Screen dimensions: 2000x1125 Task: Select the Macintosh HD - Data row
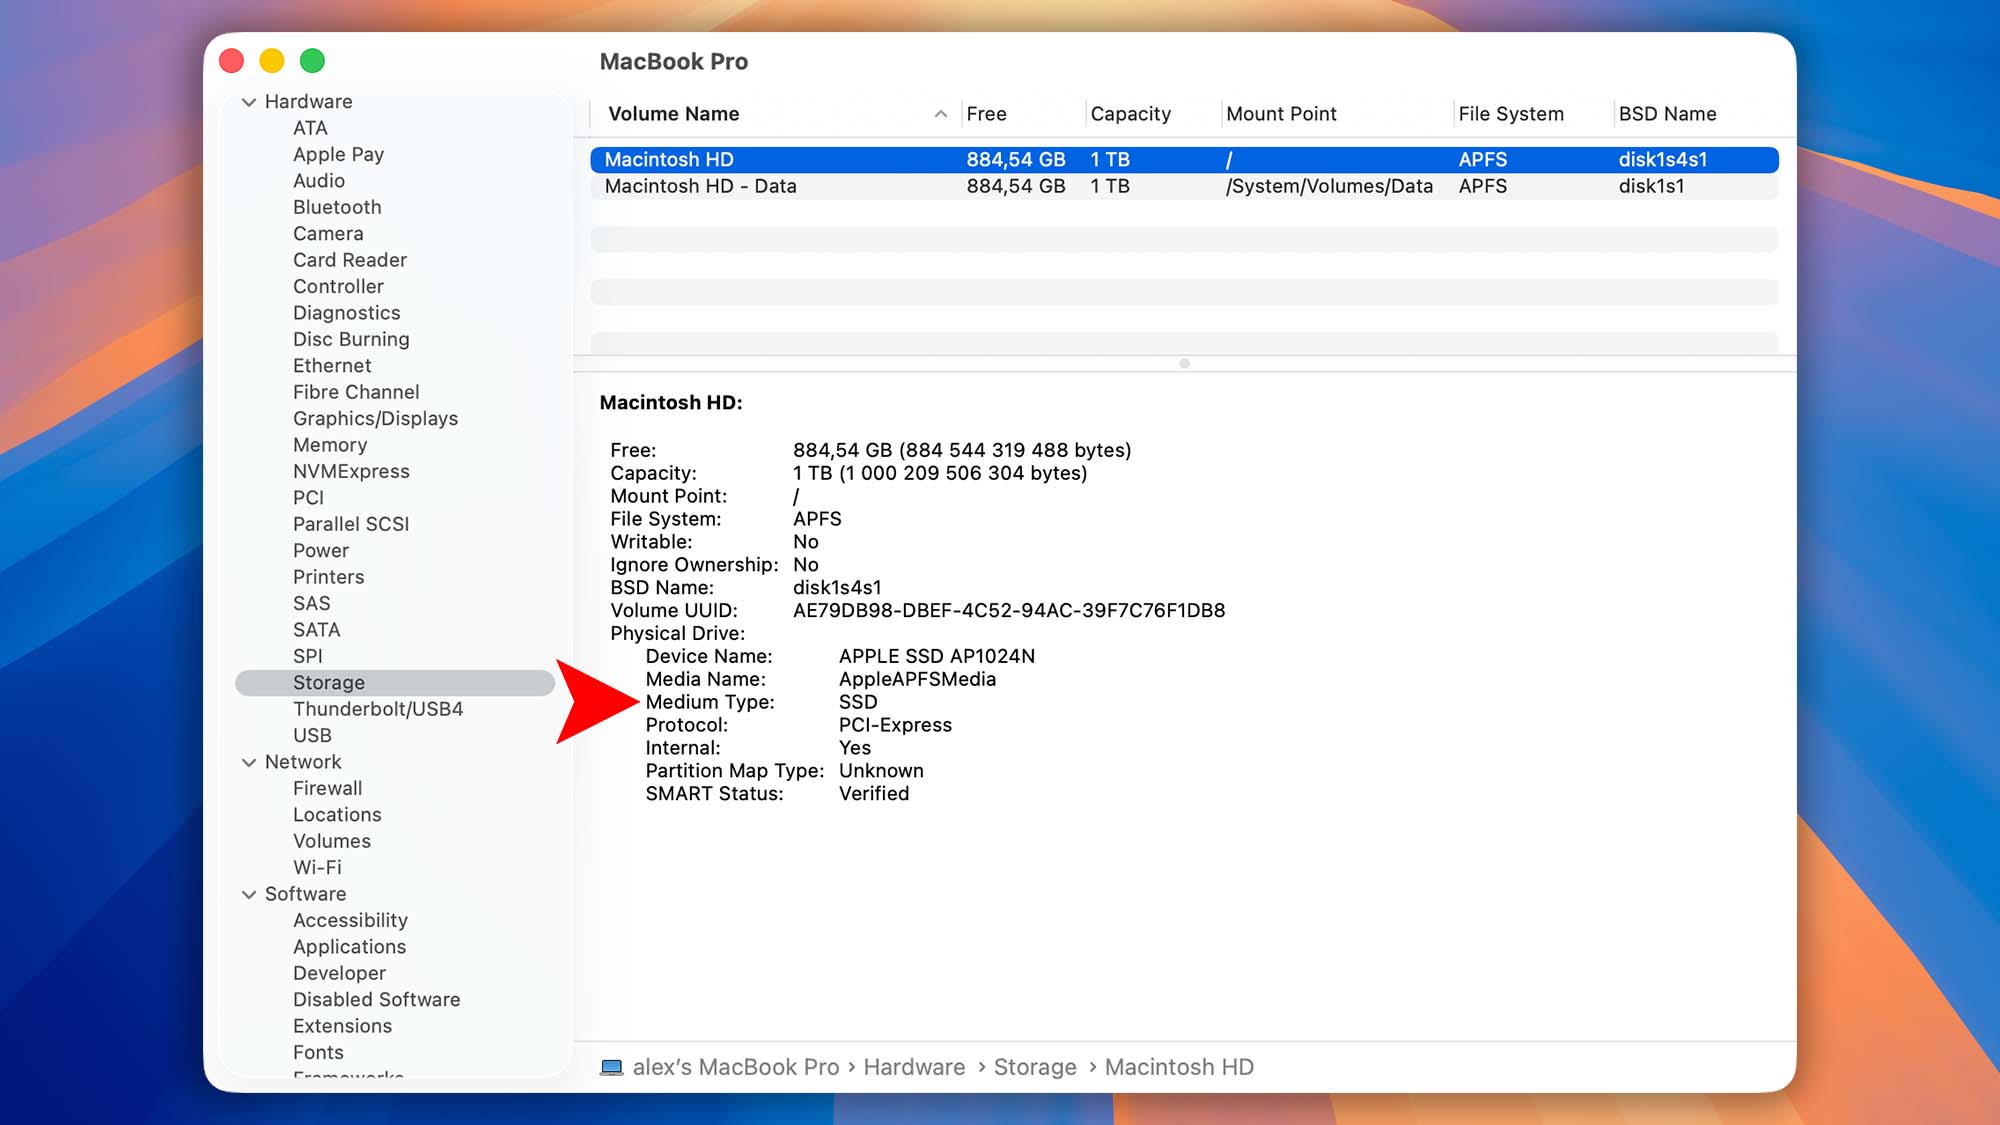[x=1184, y=186]
